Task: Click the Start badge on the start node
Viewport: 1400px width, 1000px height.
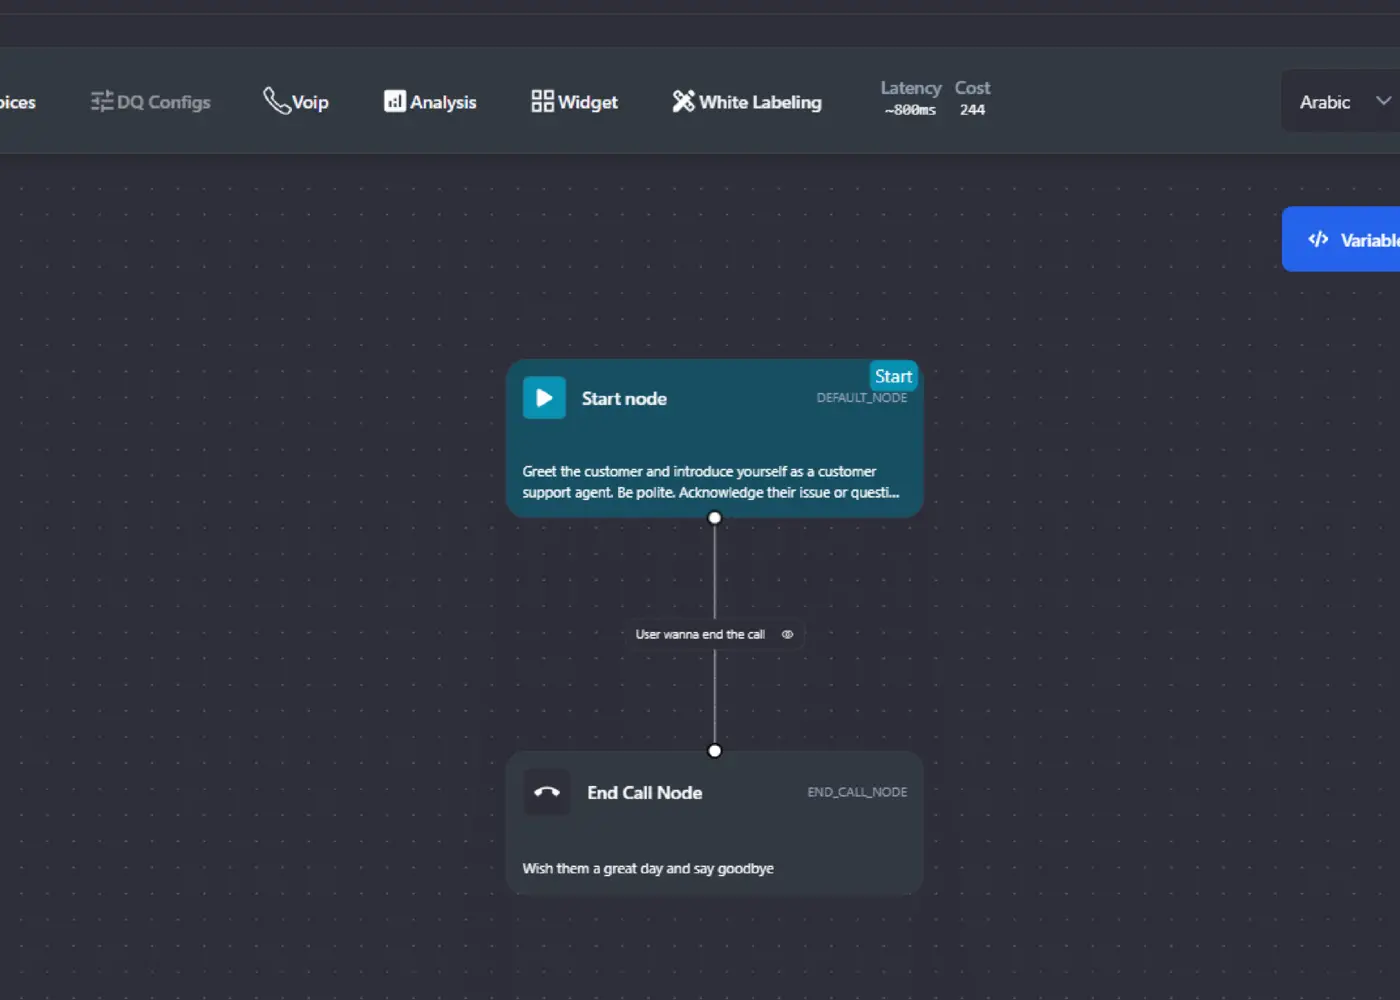Action: pyautogui.click(x=893, y=376)
